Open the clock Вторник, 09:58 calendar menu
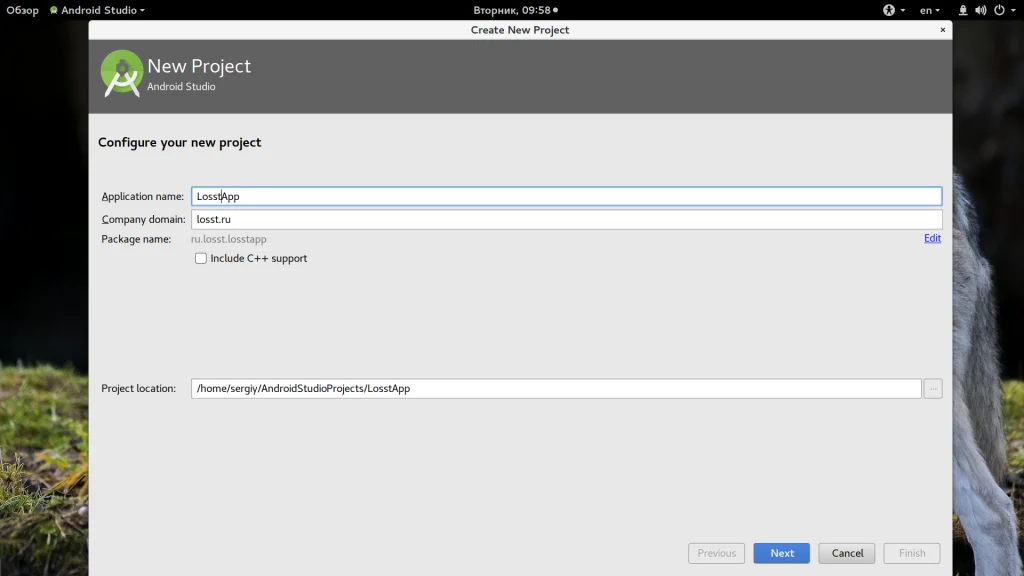This screenshot has width=1024, height=576. [515, 10]
